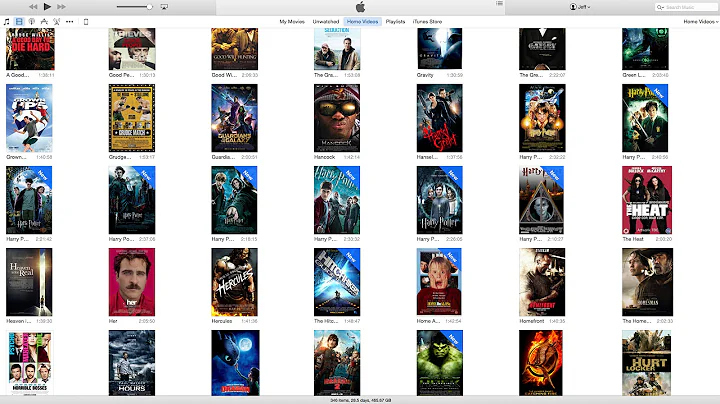Go to the iTunes Store tab
The image size is (720, 404).
tap(427, 22)
